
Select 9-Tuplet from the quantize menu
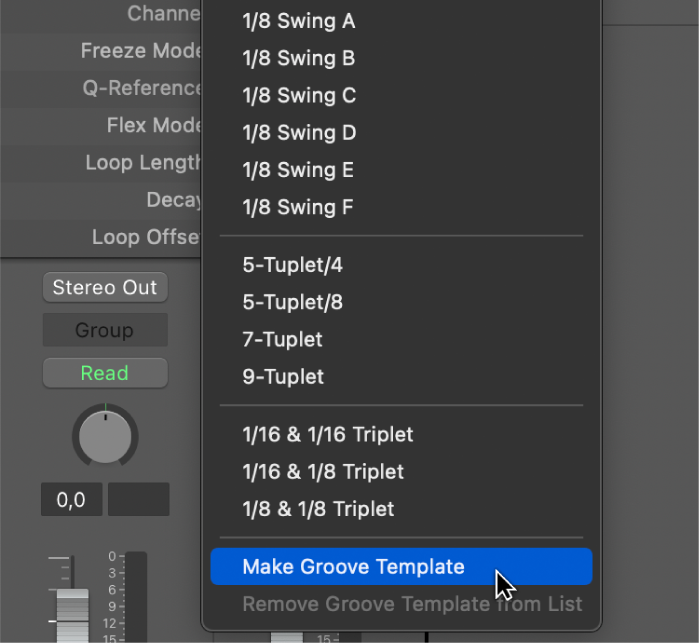click(x=283, y=376)
